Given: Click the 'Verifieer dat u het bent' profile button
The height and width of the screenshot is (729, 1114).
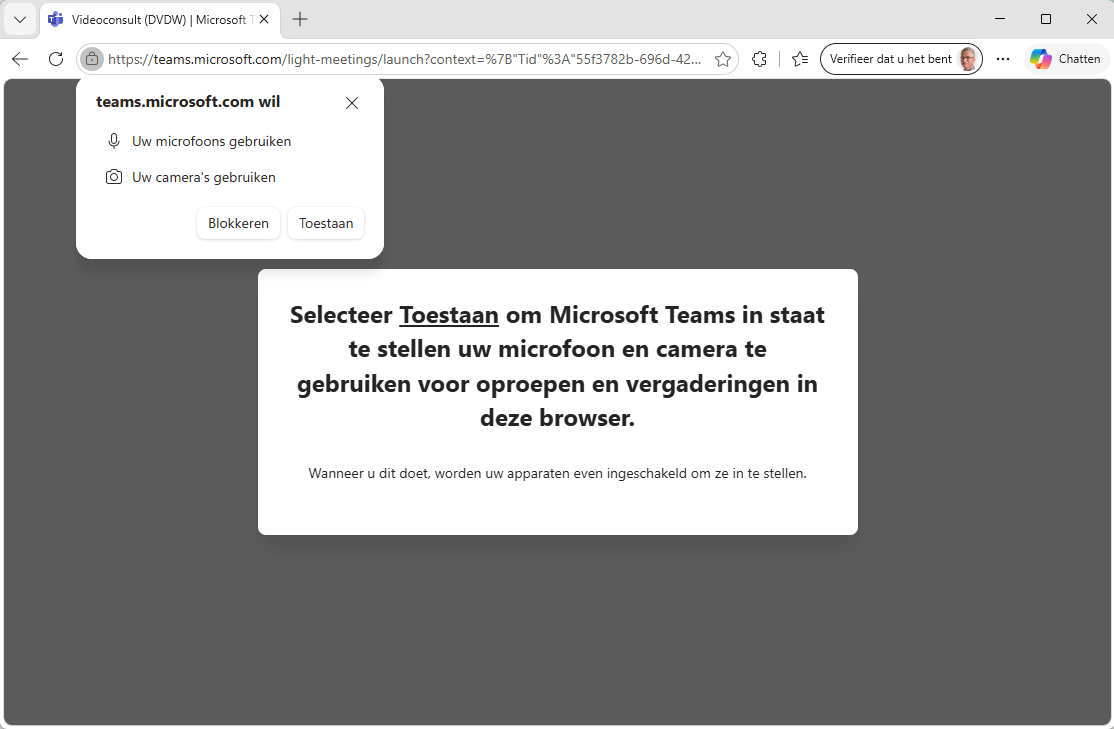Looking at the screenshot, I should (x=901, y=59).
